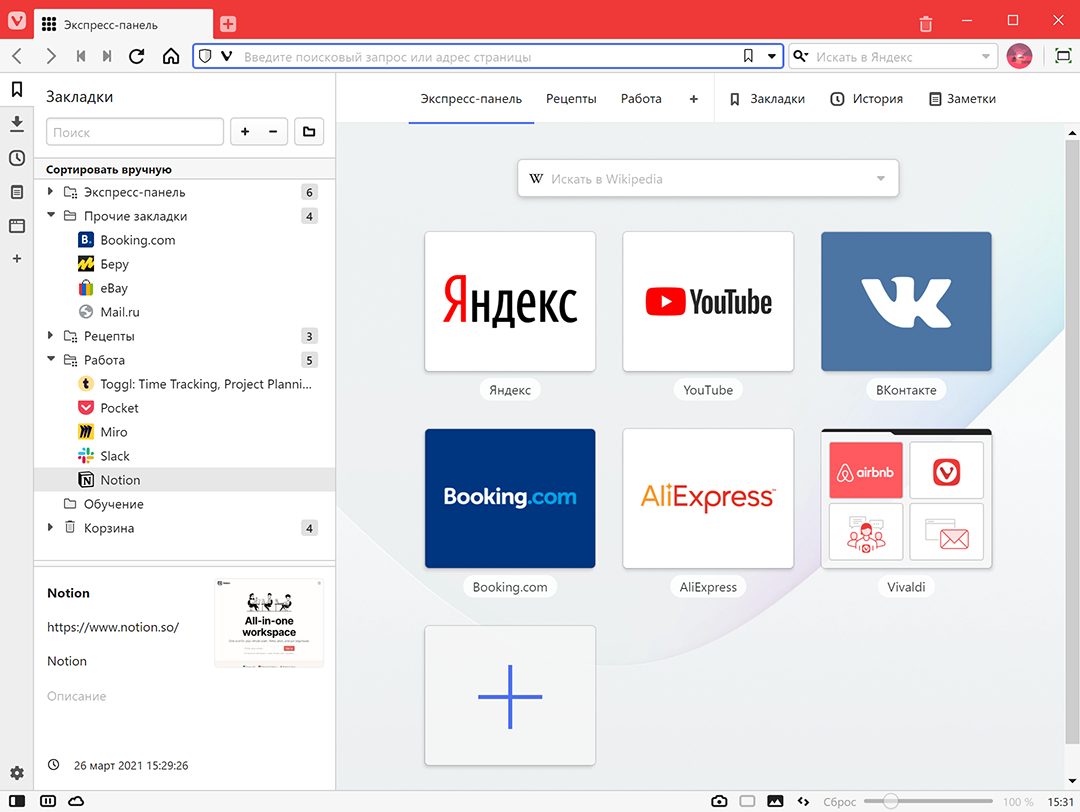This screenshot has height=812, width=1080.
Task: Open the YouTube speed dial thumbnail
Action: coord(708,302)
